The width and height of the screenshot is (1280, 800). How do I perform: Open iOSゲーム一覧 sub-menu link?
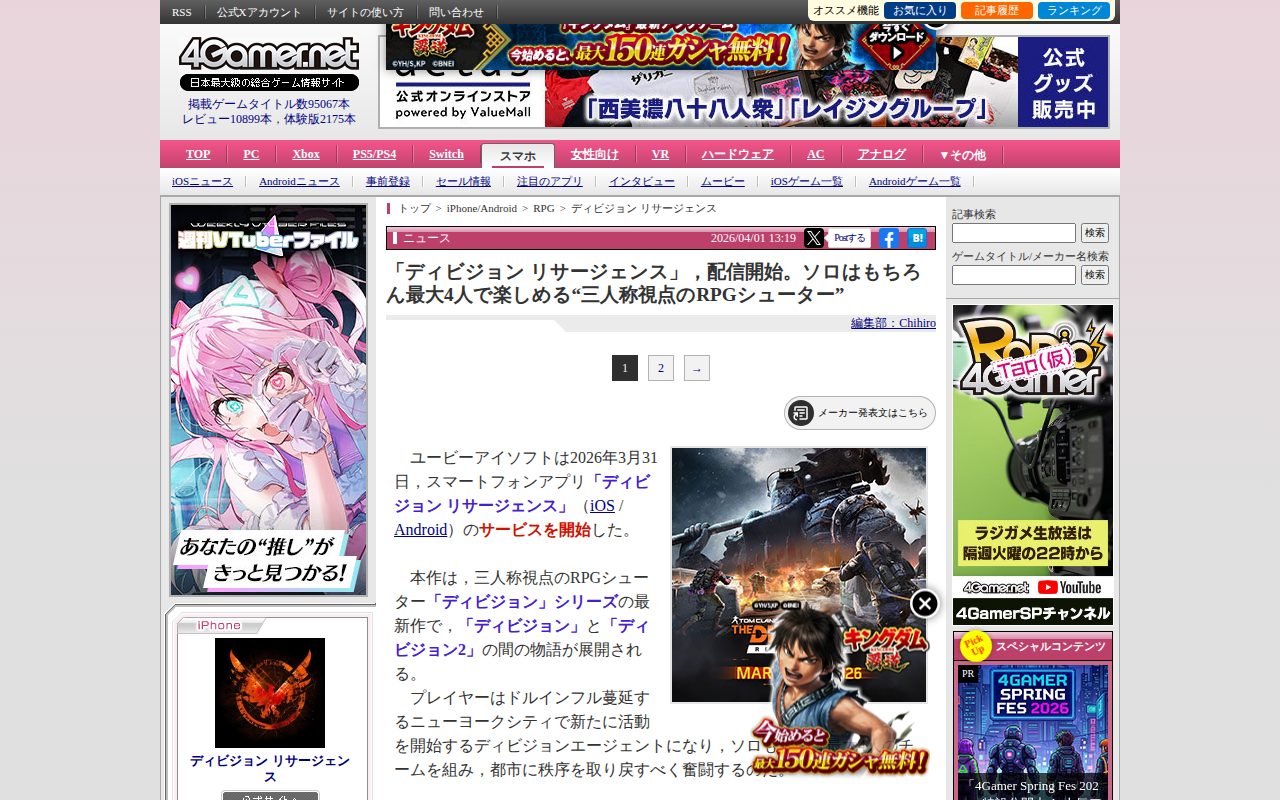point(807,181)
